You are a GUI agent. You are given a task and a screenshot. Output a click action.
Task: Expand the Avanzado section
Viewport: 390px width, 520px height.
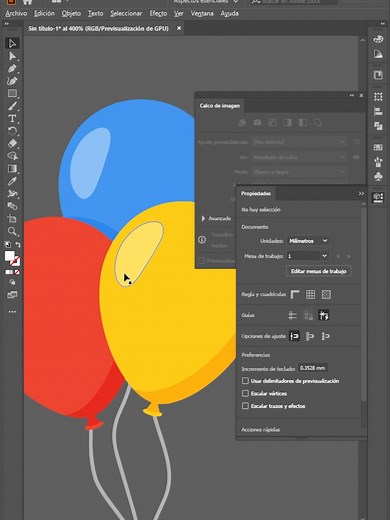(203, 219)
